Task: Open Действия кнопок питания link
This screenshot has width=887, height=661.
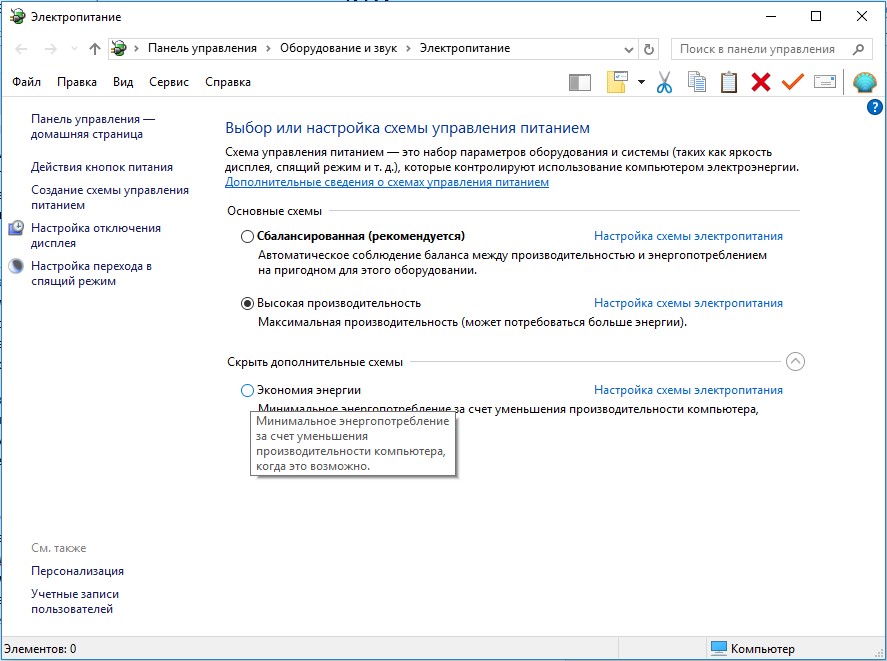Action: coord(102,167)
